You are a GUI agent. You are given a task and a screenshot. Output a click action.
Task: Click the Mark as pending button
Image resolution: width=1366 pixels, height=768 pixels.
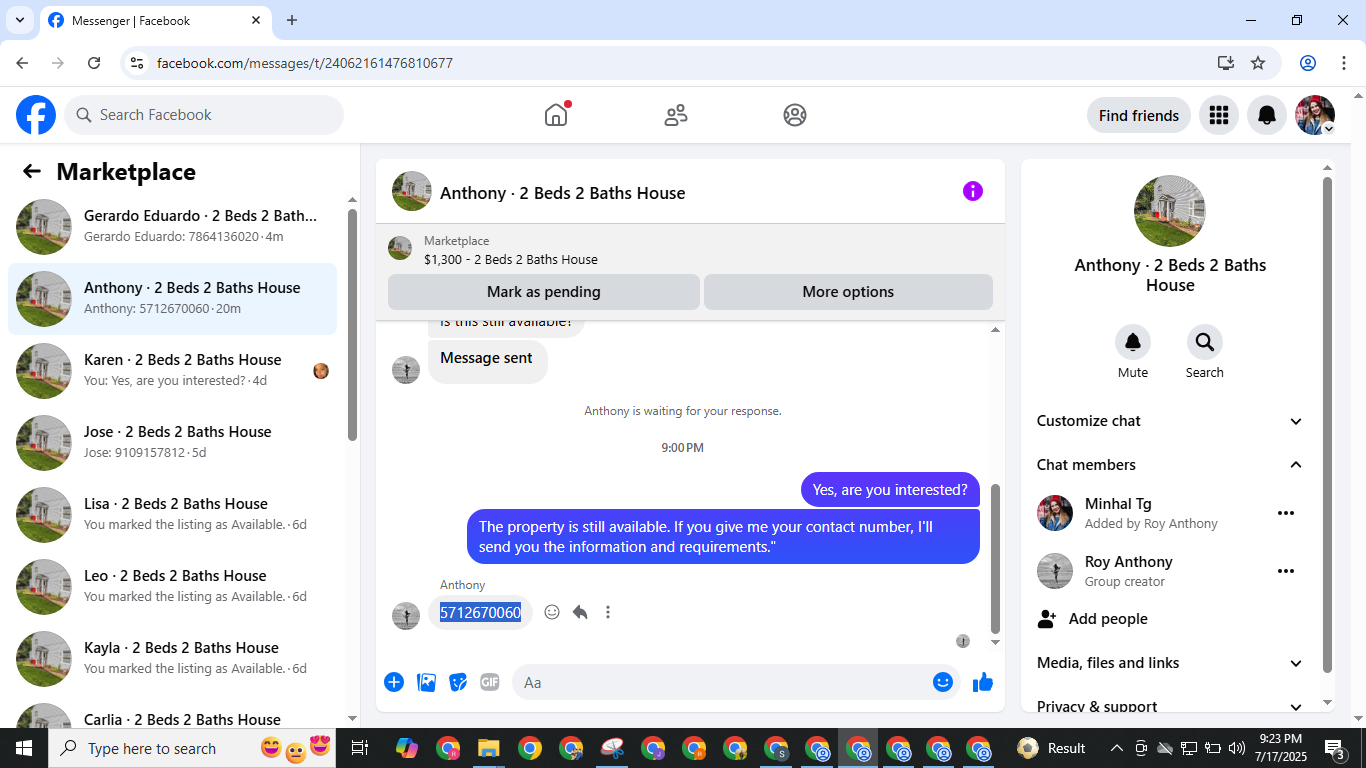(x=544, y=292)
